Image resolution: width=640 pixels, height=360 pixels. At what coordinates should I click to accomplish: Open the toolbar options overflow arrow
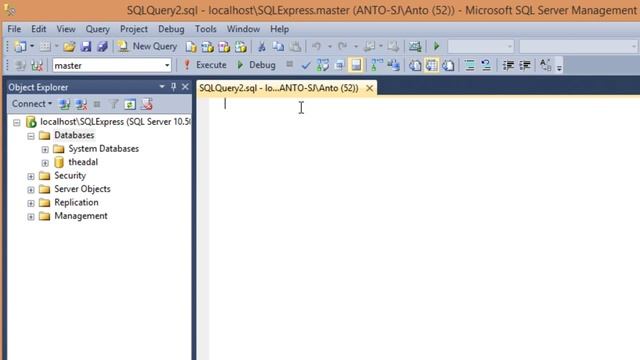click(559, 68)
